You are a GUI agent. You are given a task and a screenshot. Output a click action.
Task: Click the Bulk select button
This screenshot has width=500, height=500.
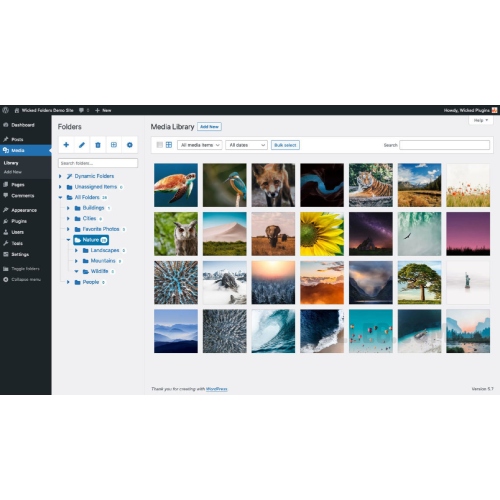click(x=285, y=145)
